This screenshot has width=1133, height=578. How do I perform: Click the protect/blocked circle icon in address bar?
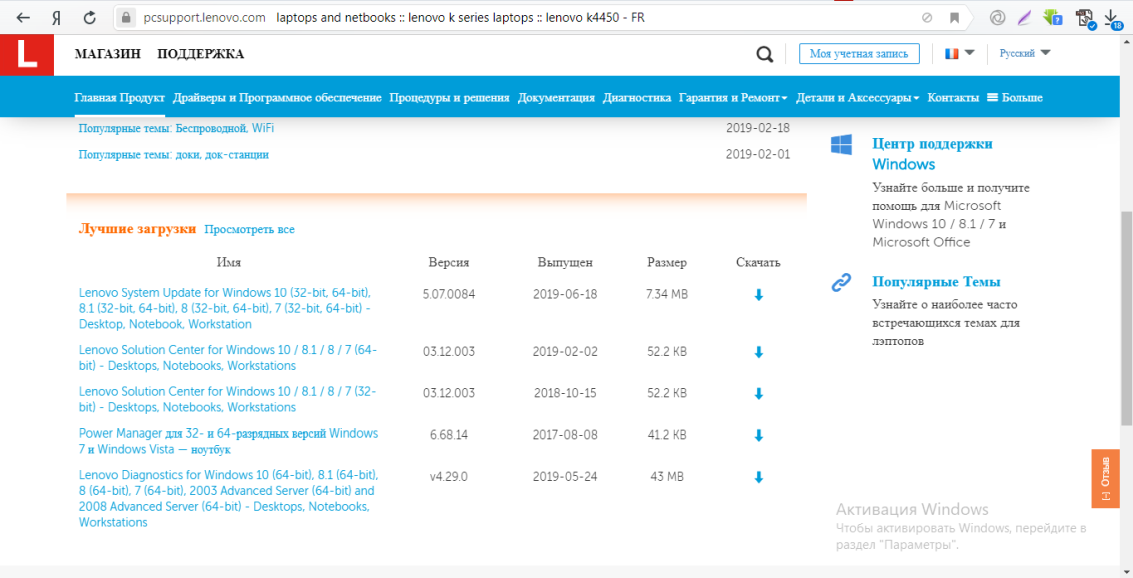coord(927,17)
